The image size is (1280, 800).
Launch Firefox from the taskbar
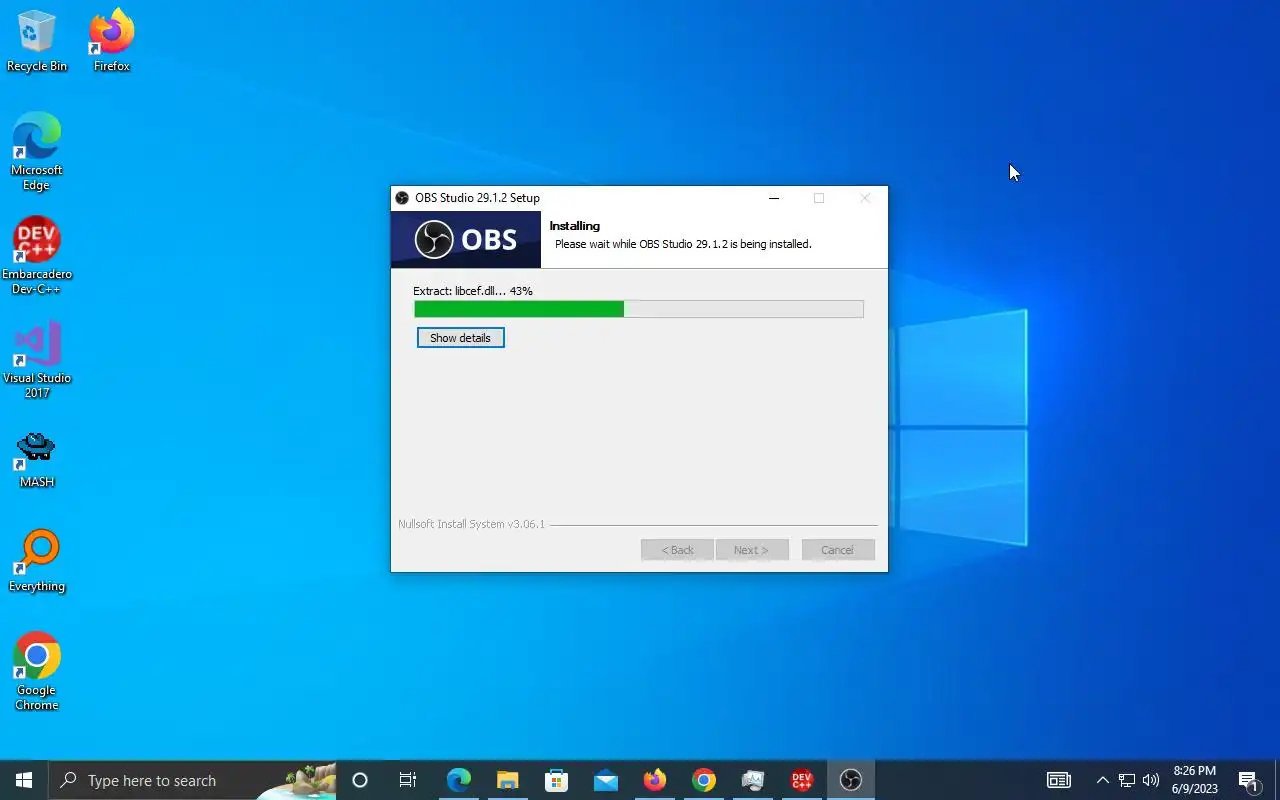[x=655, y=780]
